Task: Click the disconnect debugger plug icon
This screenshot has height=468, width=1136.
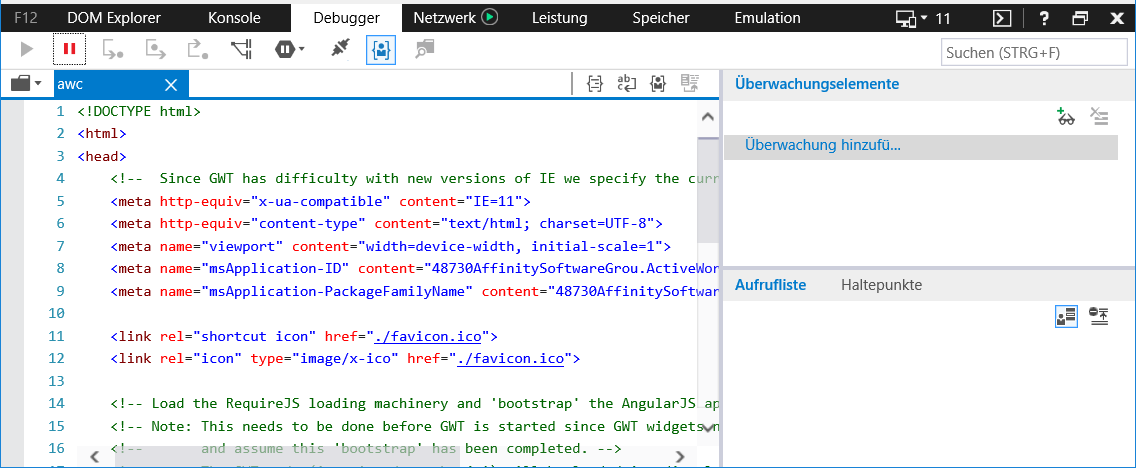Action: pyautogui.click(x=341, y=48)
